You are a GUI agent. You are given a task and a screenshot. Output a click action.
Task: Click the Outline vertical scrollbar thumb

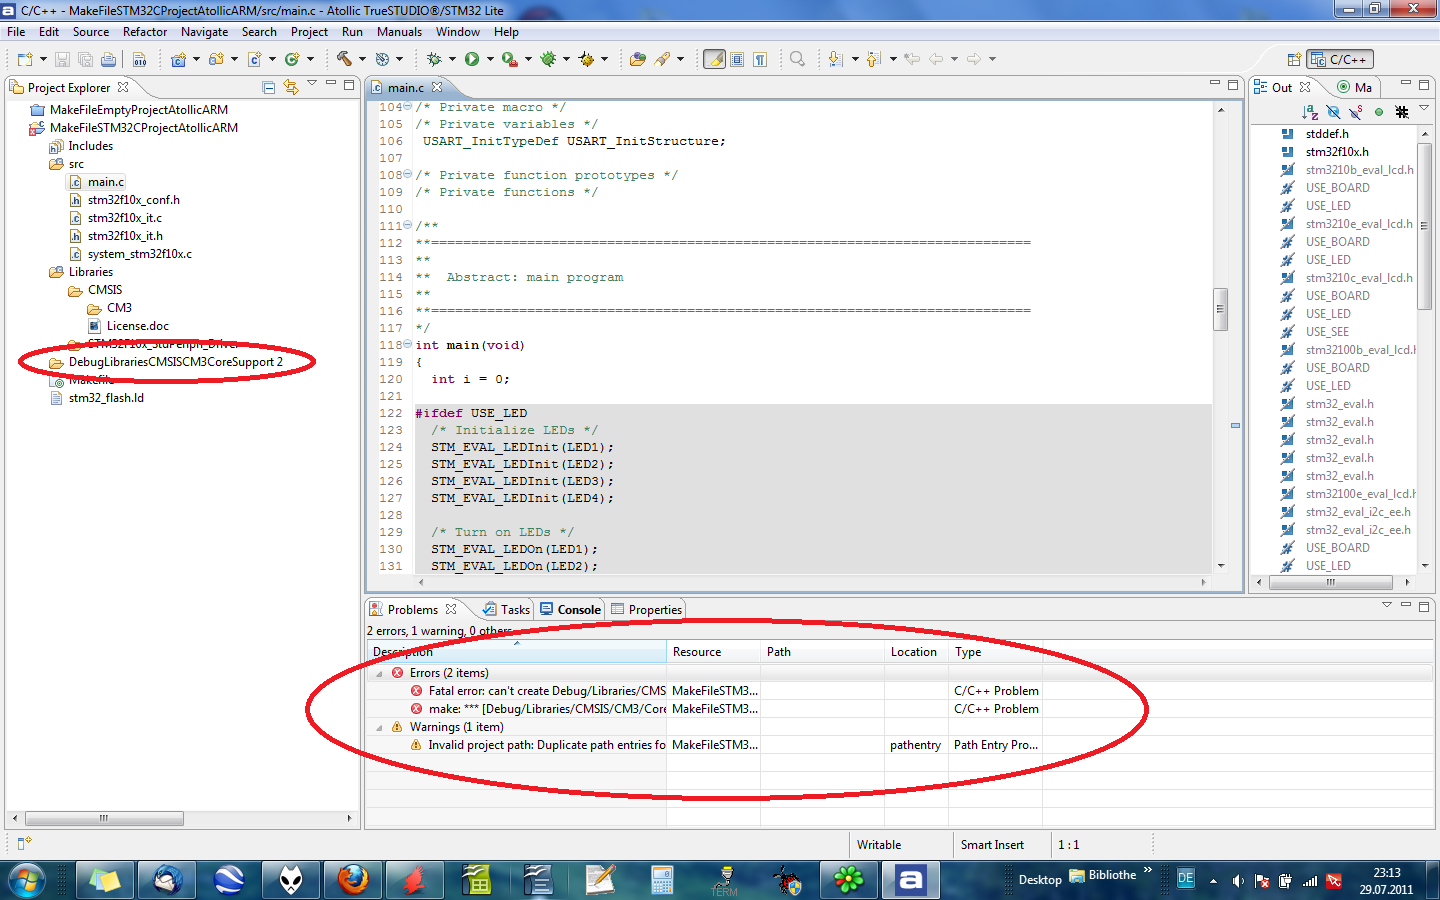click(1424, 225)
